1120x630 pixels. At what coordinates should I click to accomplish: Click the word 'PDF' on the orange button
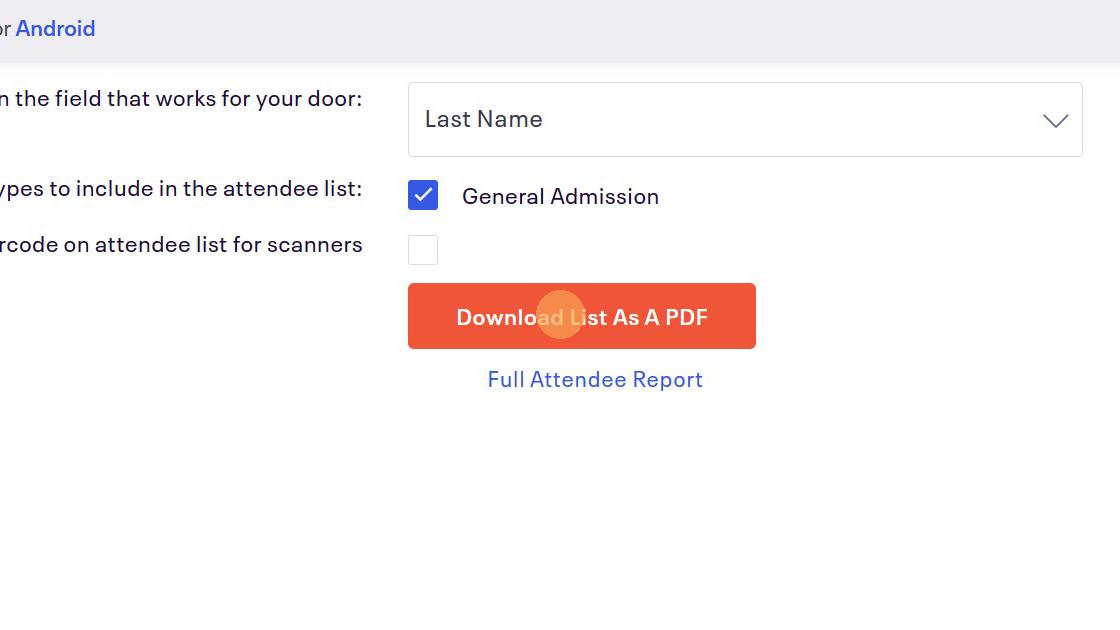686,317
